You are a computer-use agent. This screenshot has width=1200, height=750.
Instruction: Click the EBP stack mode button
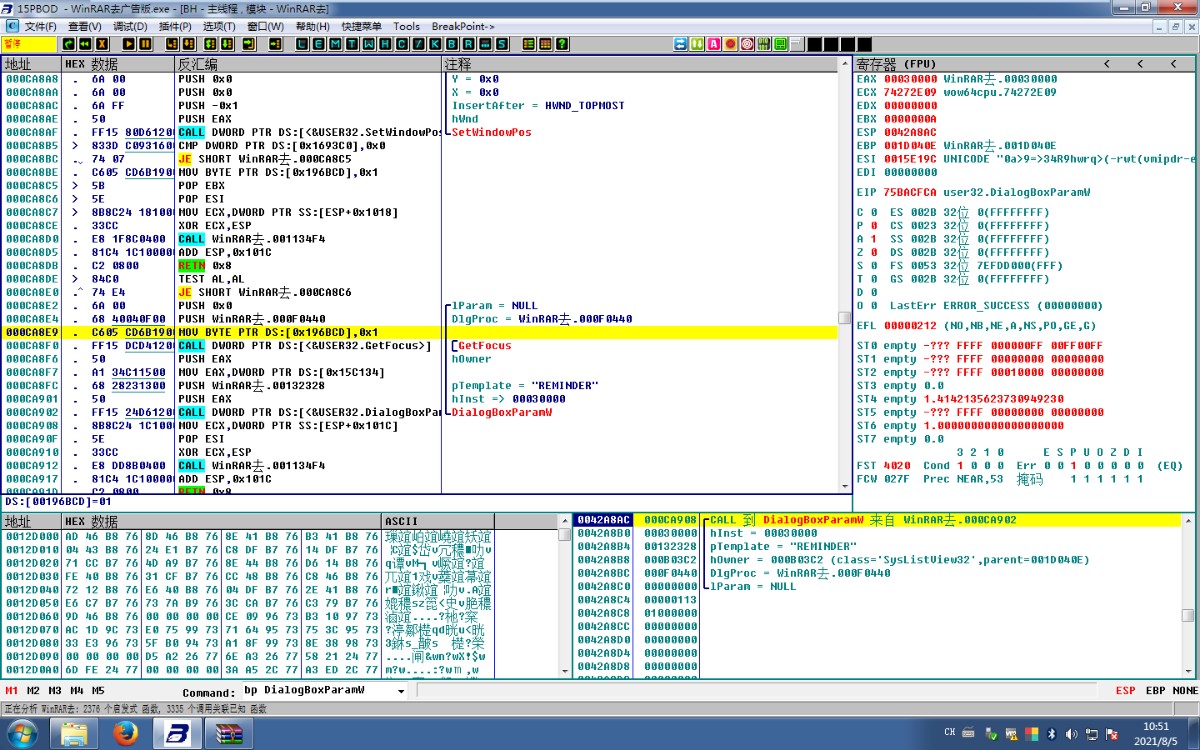click(x=1155, y=690)
